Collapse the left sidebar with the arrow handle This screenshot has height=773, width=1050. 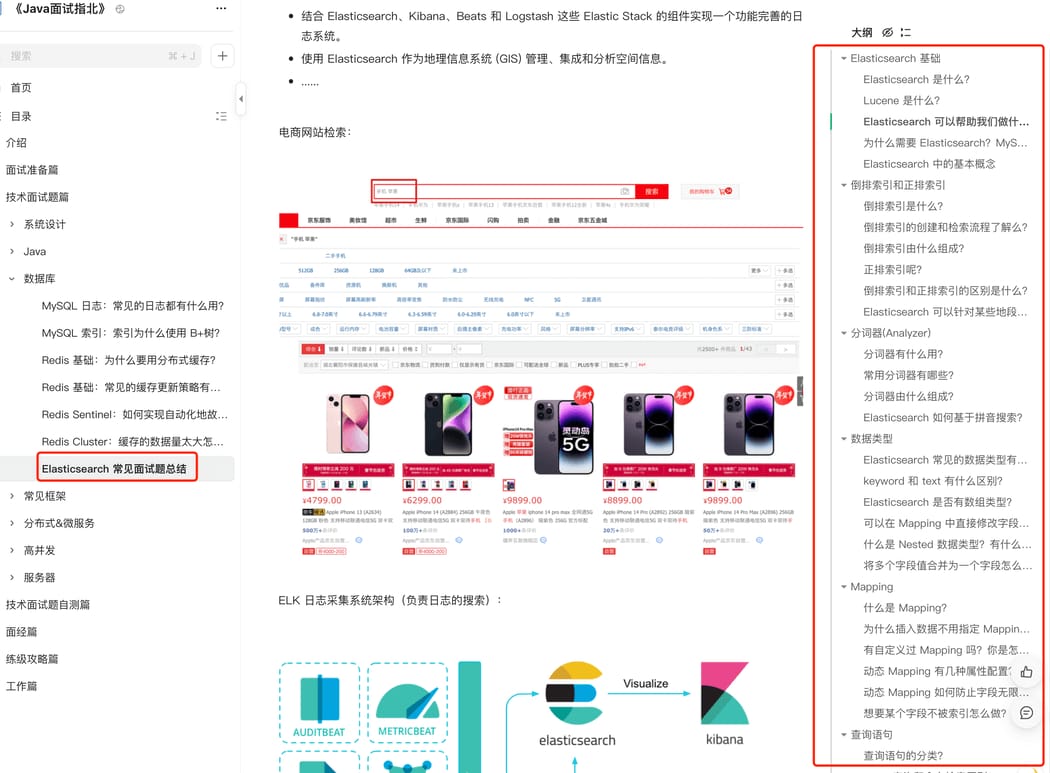point(241,99)
